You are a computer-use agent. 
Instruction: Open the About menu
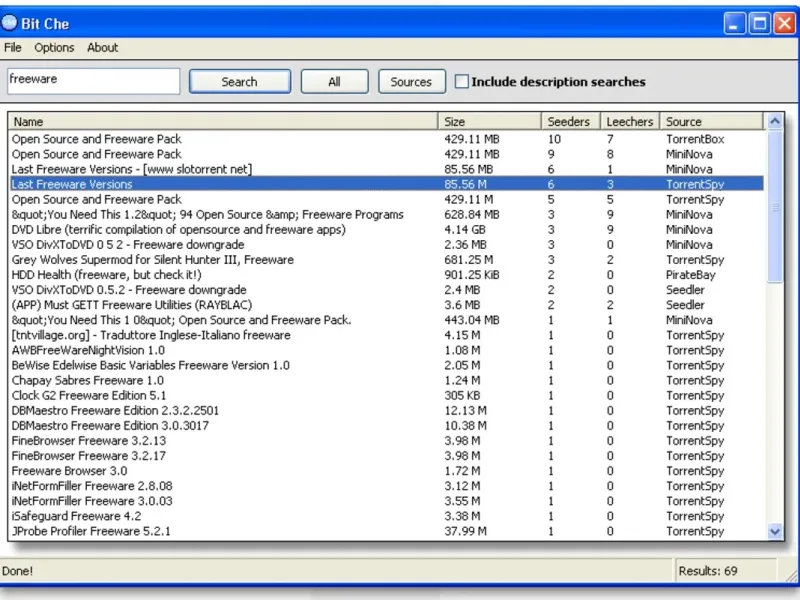click(102, 47)
